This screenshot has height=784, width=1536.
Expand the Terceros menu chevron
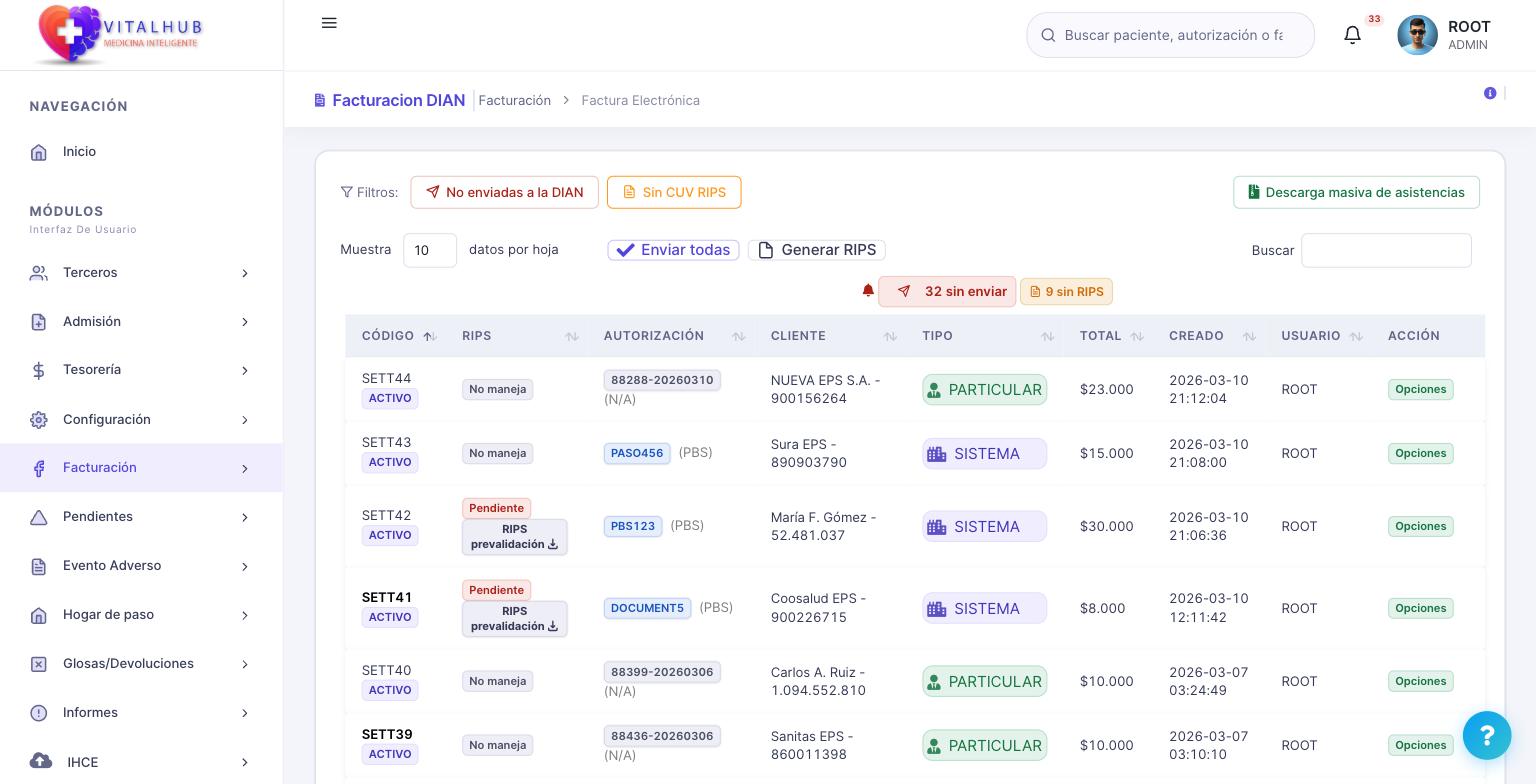(245, 273)
